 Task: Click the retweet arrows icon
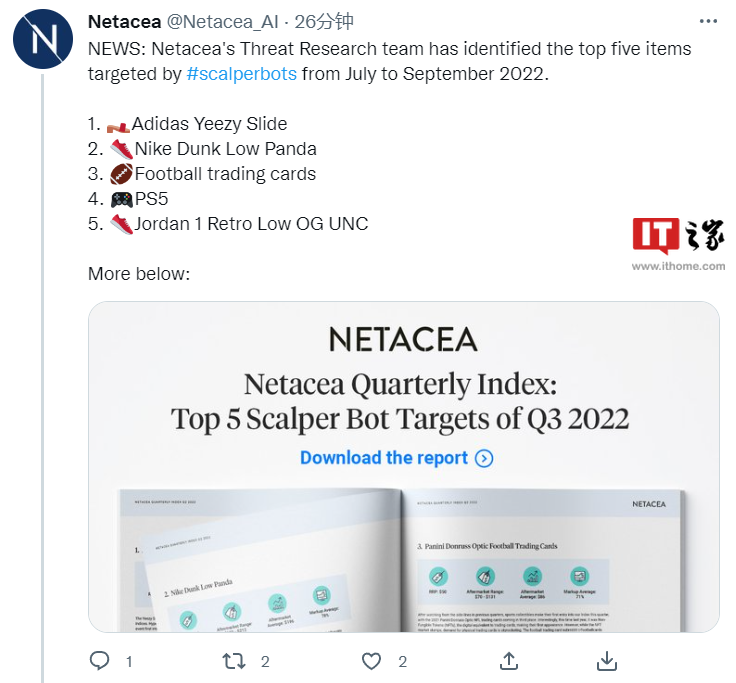[x=234, y=661]
